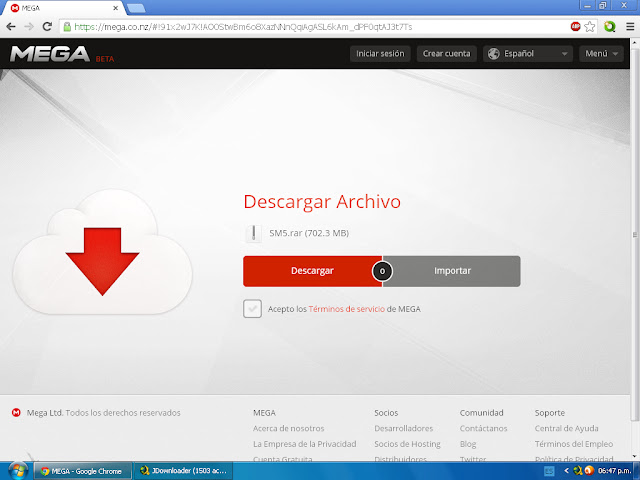Open the Español language dropdown
This screenshot has height=480, width=640.
coord(527,53)
